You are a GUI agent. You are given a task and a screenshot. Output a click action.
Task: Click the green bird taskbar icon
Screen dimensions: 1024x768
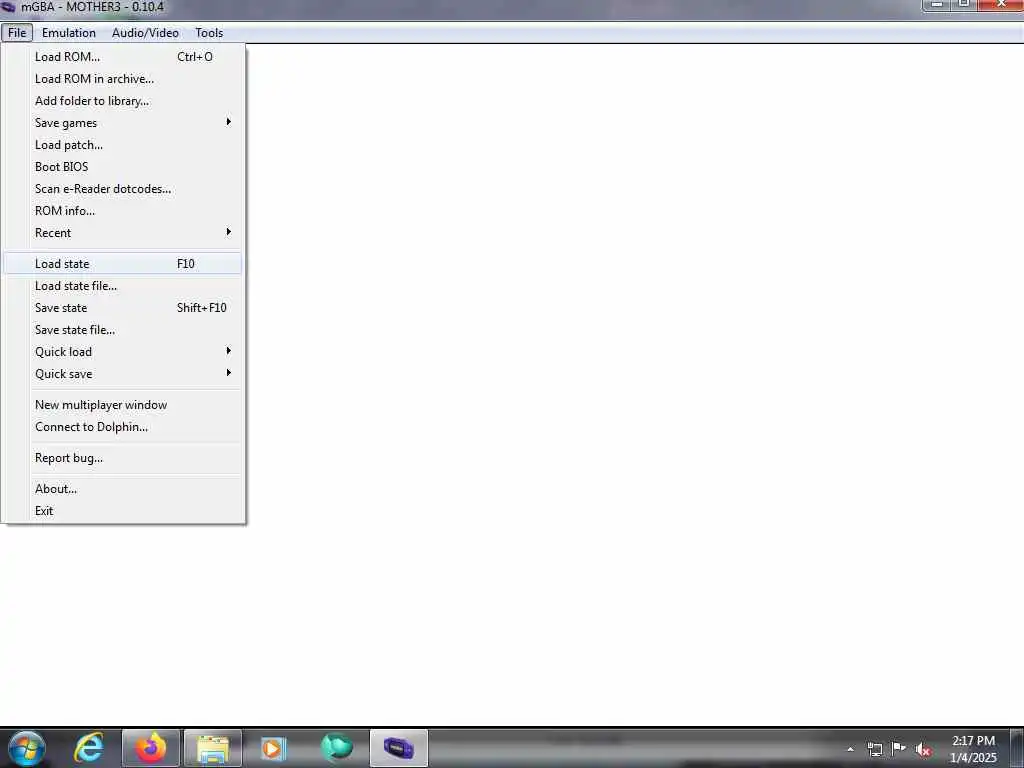click(337, 748)
